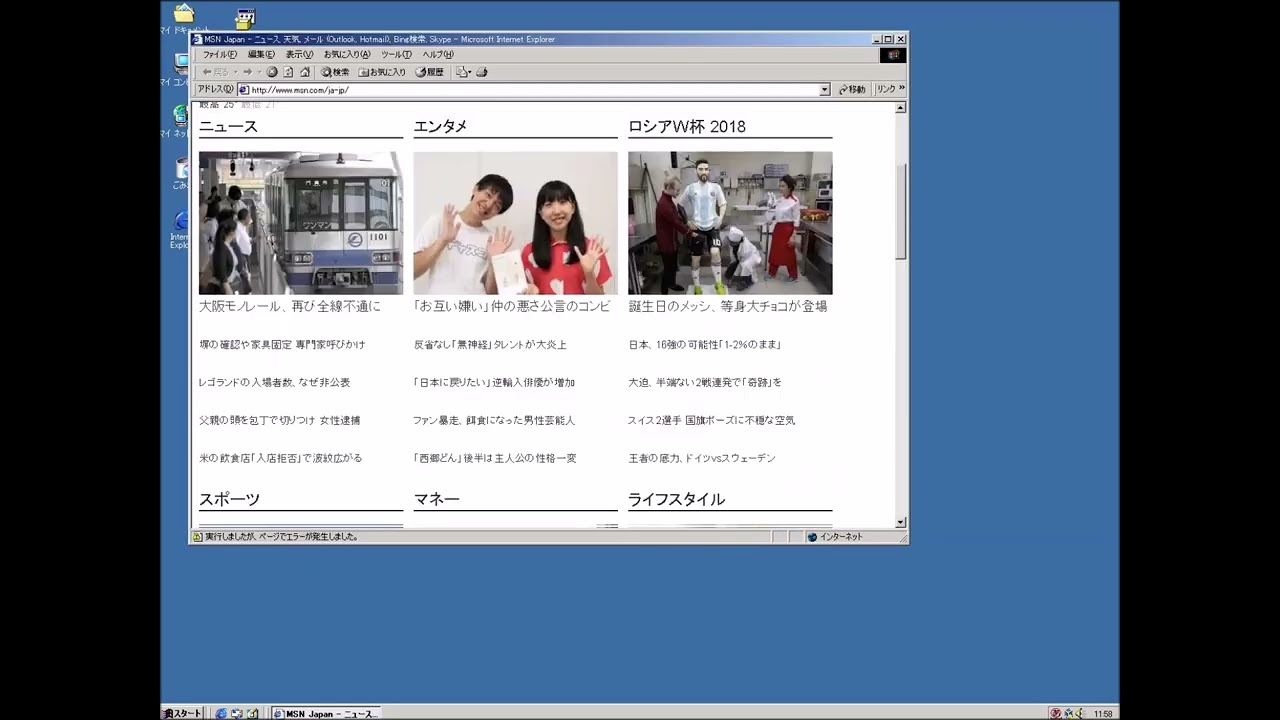Open the エンタメ section heading
Viewport: 1280px width, 720px height.
coord(440,126)
